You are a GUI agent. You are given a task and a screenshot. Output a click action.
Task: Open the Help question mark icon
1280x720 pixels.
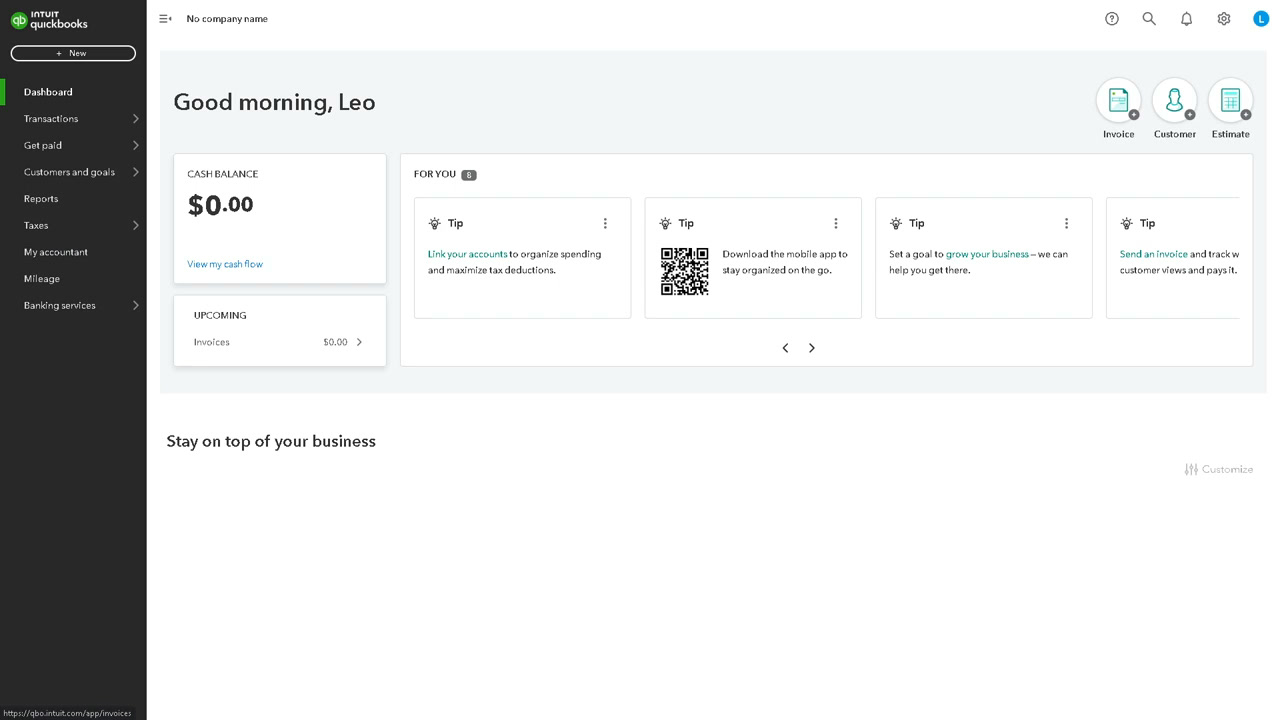point(1112,19)
